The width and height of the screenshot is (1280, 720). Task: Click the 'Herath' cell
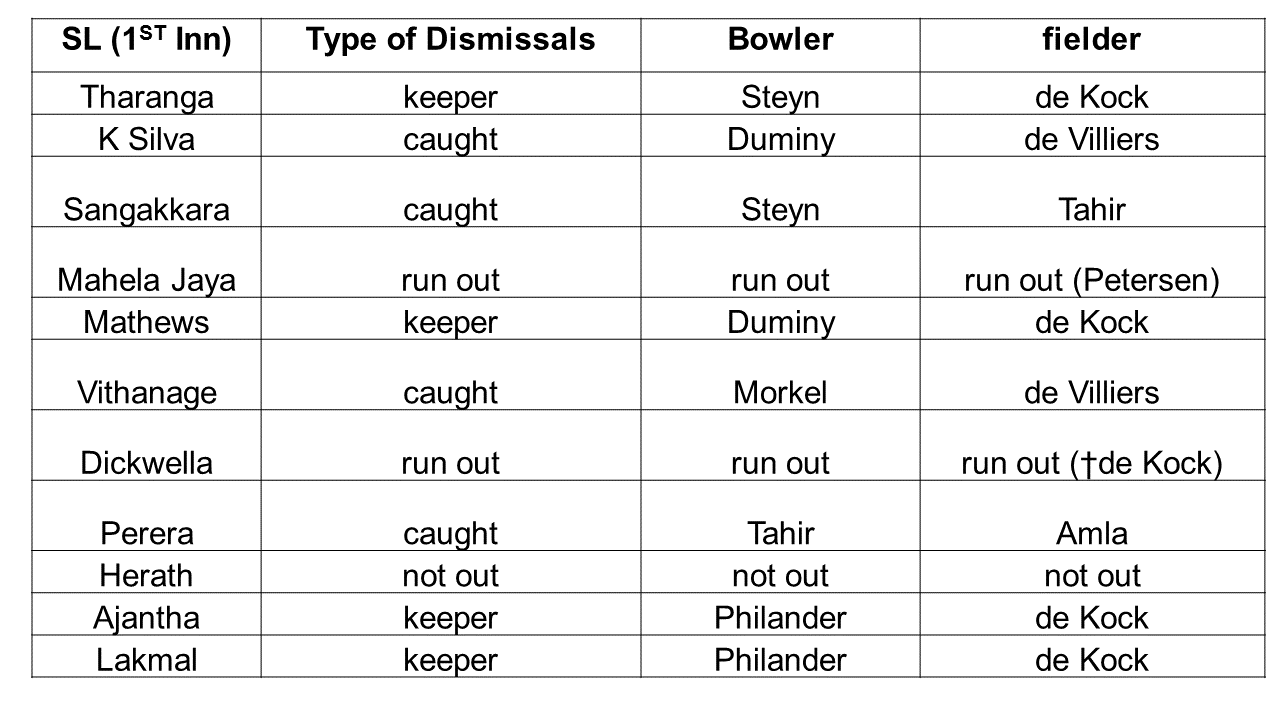tap(146, 575)
